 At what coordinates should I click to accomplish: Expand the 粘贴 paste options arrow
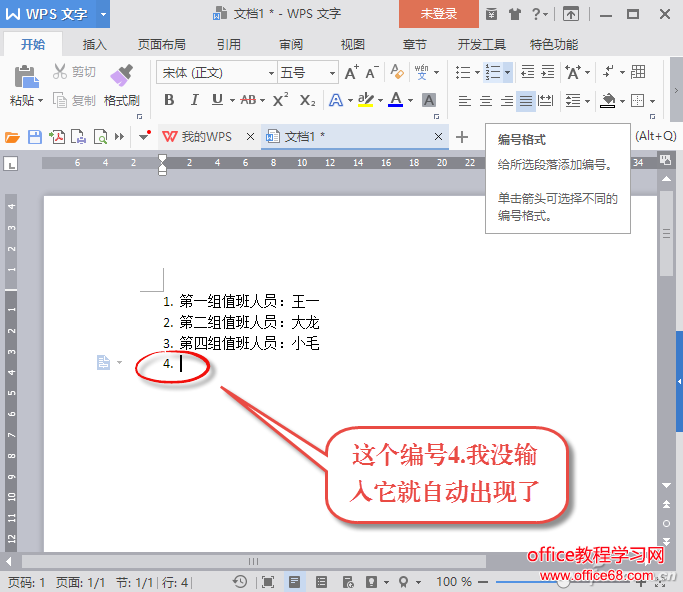41,101
